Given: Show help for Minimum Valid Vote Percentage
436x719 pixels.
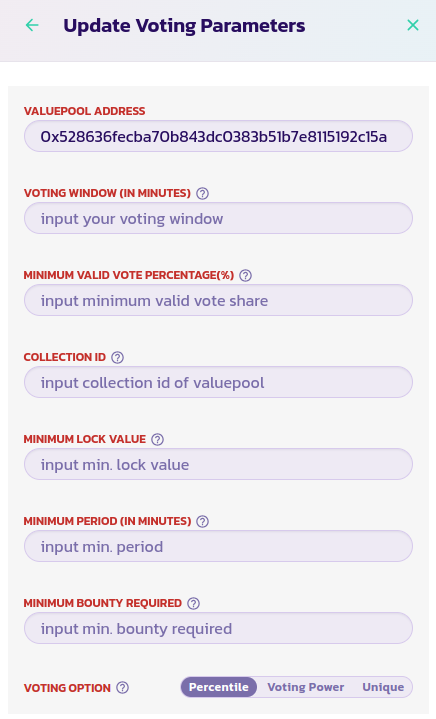Looking at the screenshot, I should [246, 275].
